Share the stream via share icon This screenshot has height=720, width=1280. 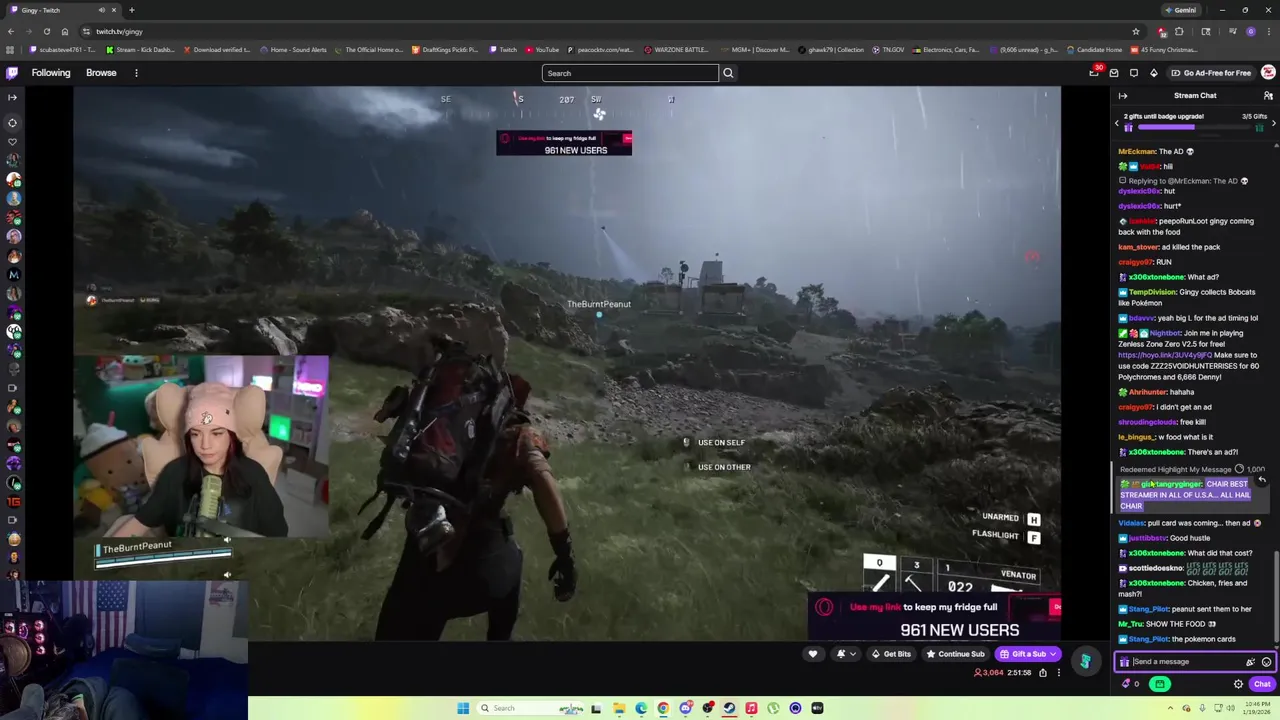click(1043, 673)
